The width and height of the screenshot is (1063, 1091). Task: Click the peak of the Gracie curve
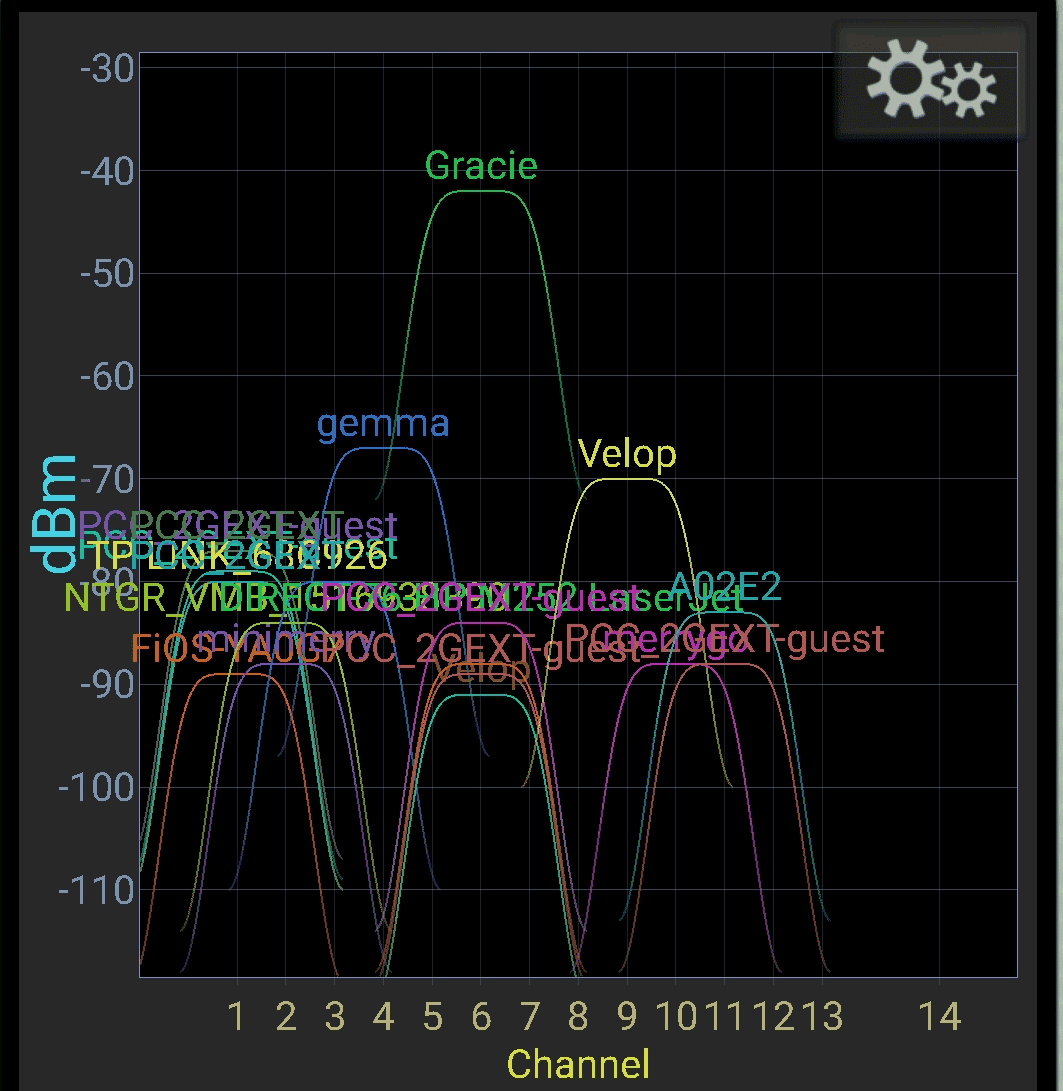click(x=481, y=191)
